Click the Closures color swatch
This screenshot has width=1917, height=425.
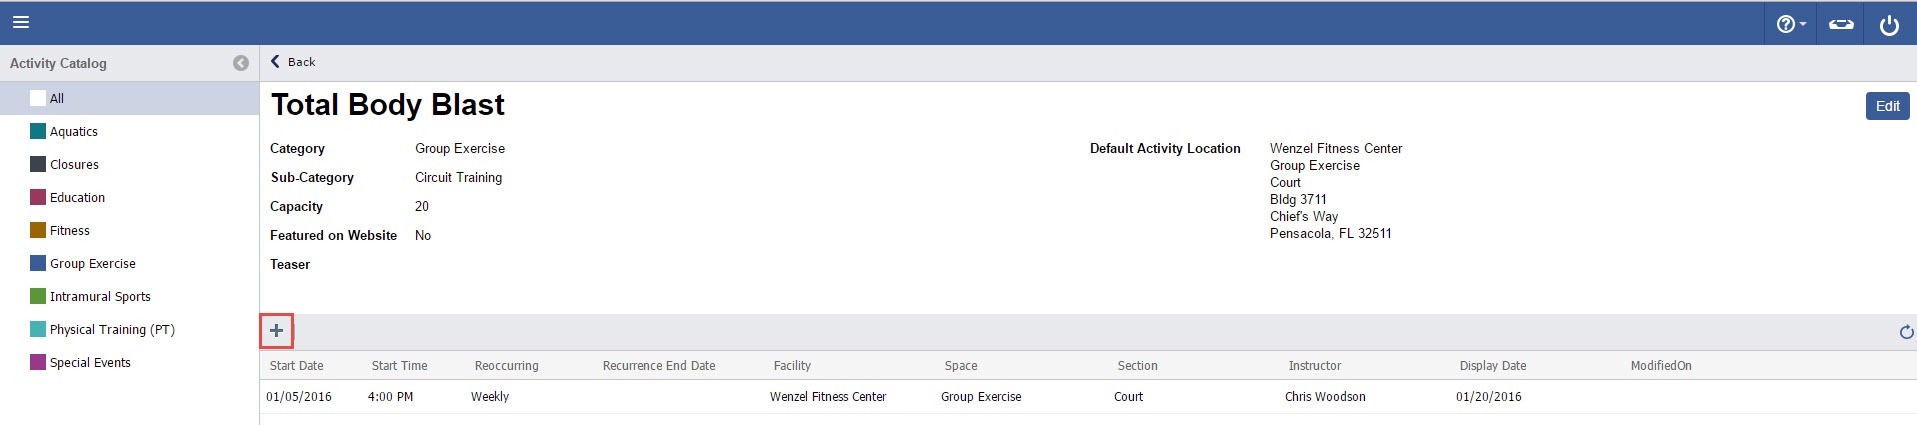pyautogui.click(x=38, y=164)
